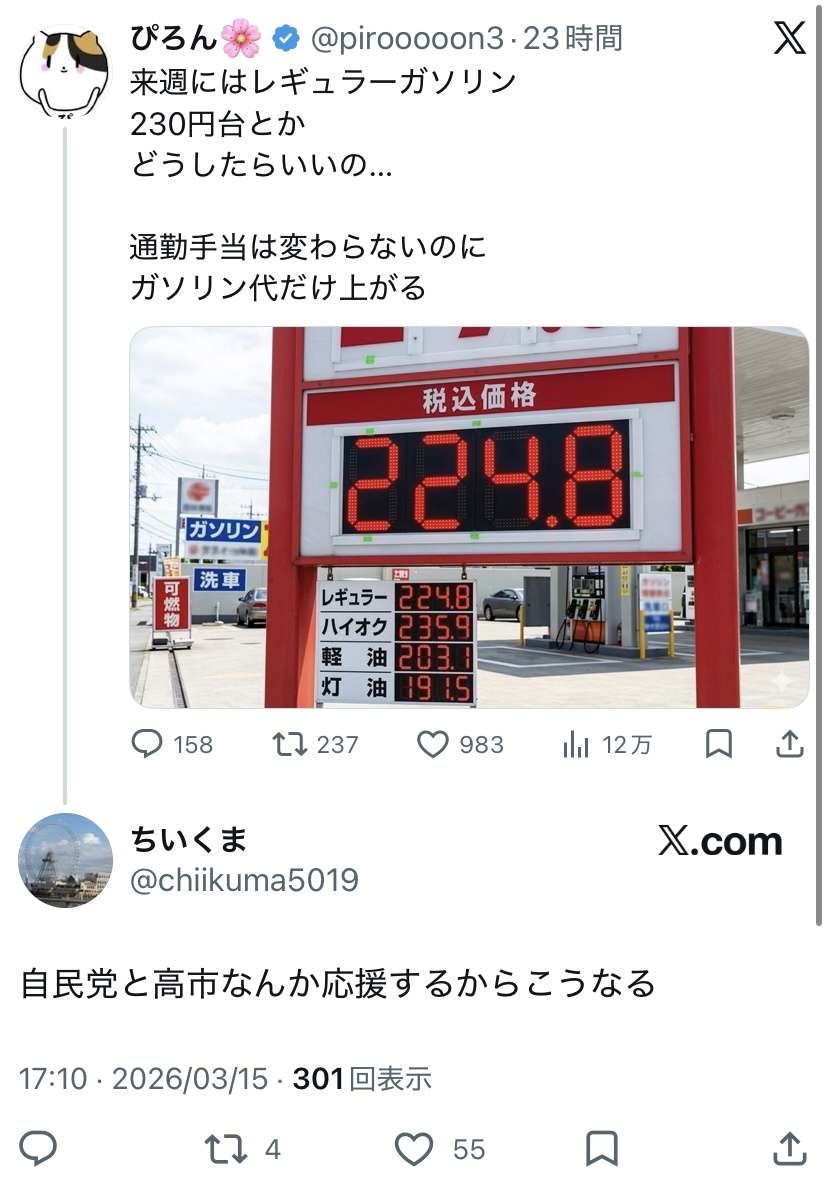This screenshot has height=1185, width=828.
Task: Share ぴろん's post via upload arrow
Action: point(789,744)
